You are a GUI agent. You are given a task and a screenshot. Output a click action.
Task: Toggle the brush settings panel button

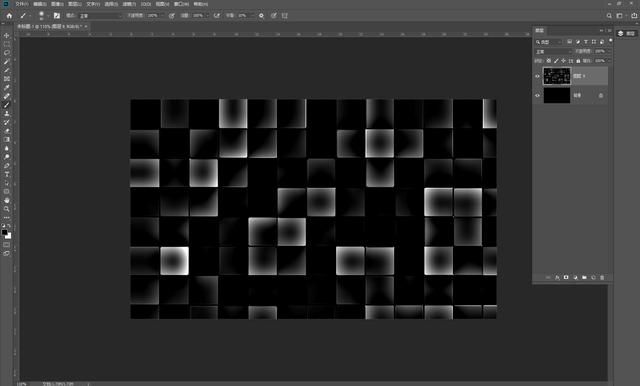[57, 16]
